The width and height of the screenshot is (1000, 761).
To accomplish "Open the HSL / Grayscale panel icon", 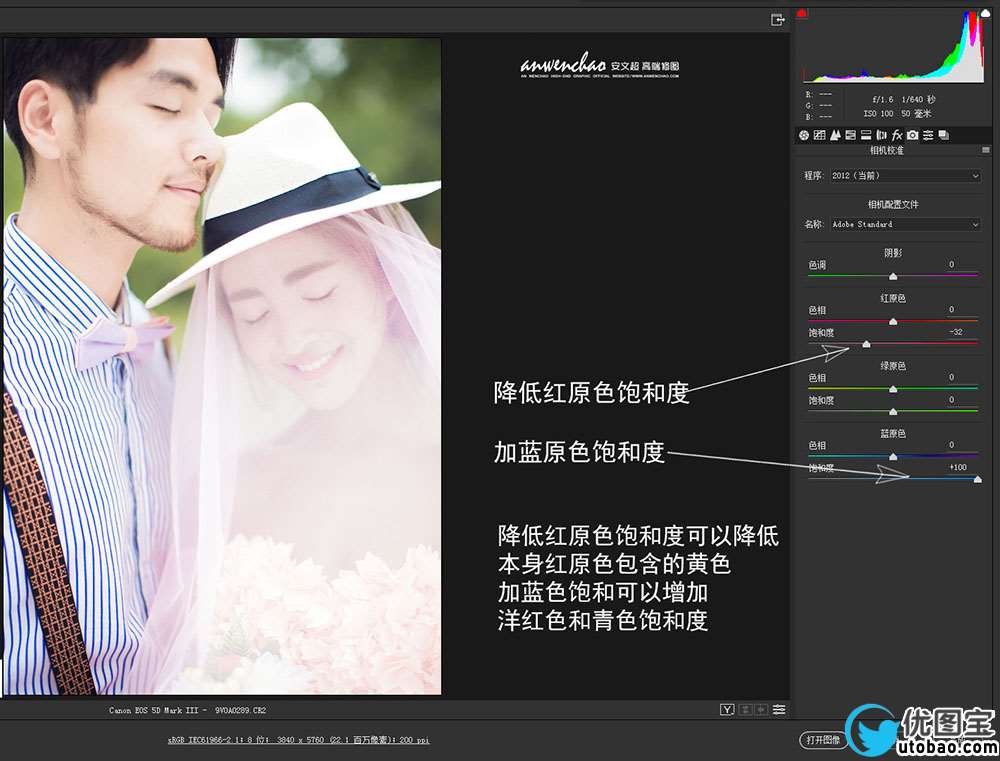I will pos(850,135).
